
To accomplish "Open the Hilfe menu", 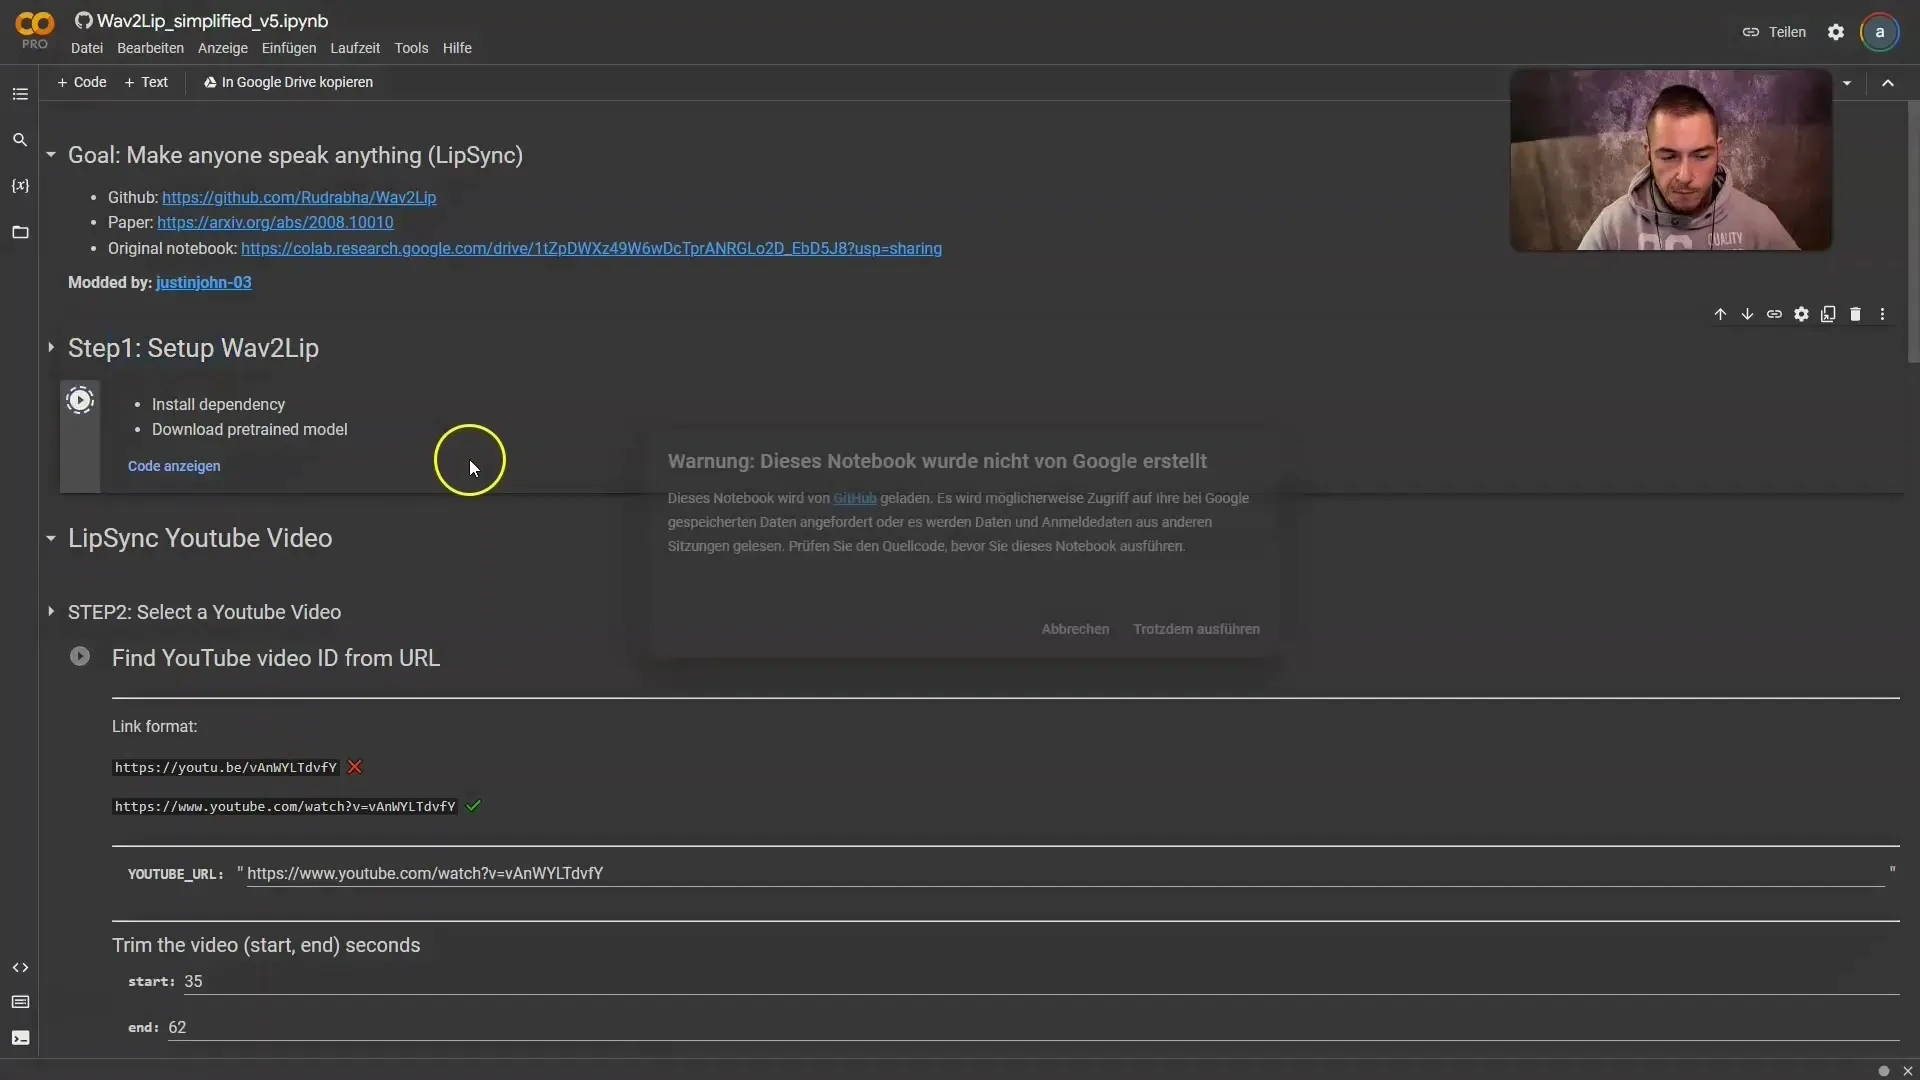I will (x=457, y=48).
